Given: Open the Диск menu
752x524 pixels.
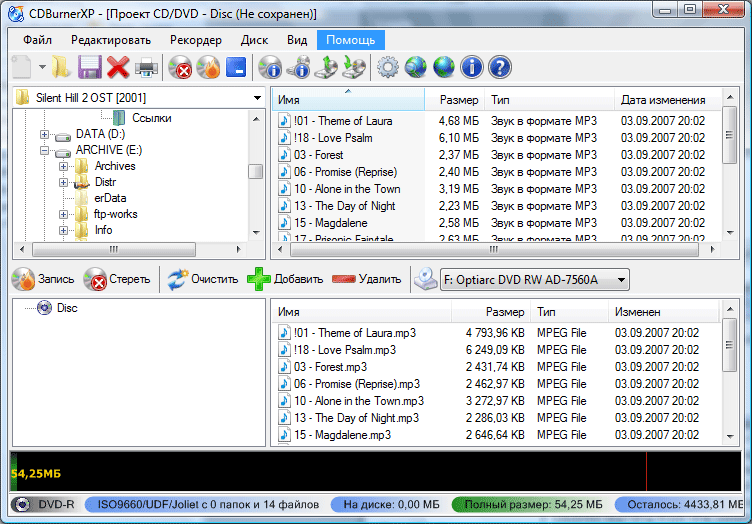Looking at the screenshot, I should tap(254, 40).
